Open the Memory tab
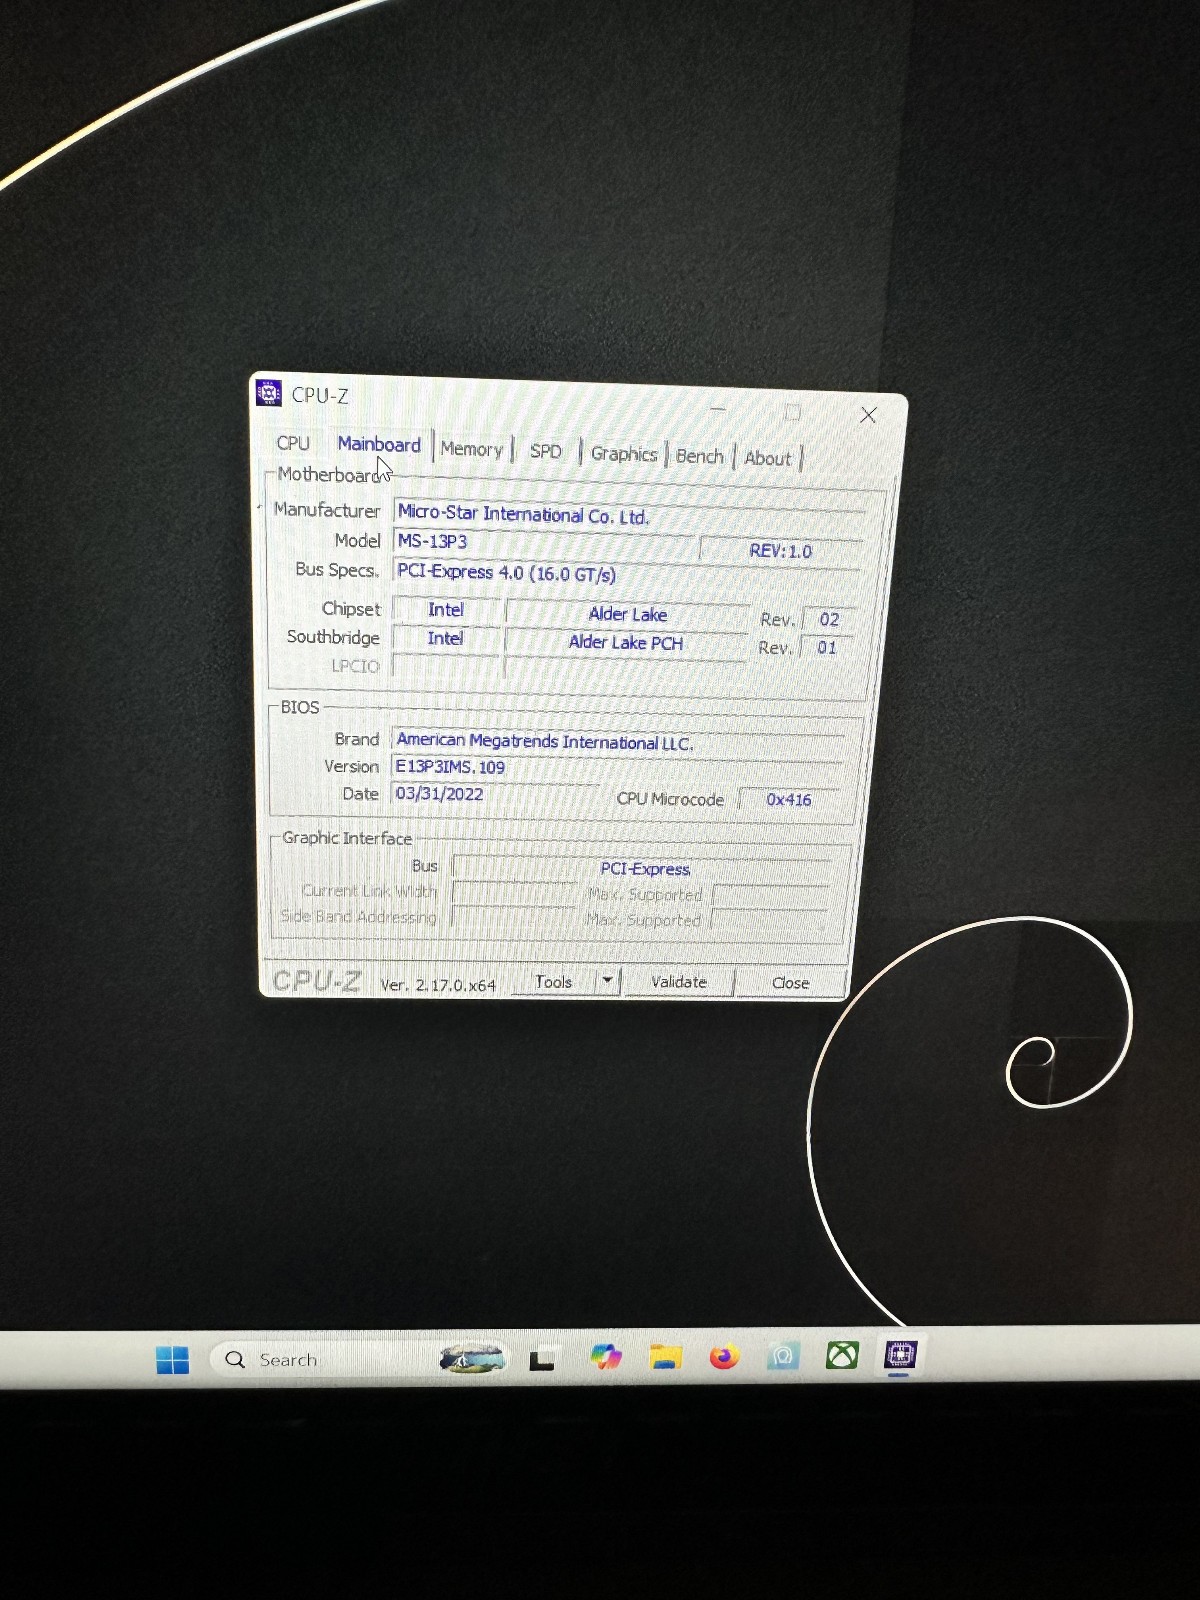Image resolution: width=1200 pixels, height=1600 pixels. click(471, 449)
